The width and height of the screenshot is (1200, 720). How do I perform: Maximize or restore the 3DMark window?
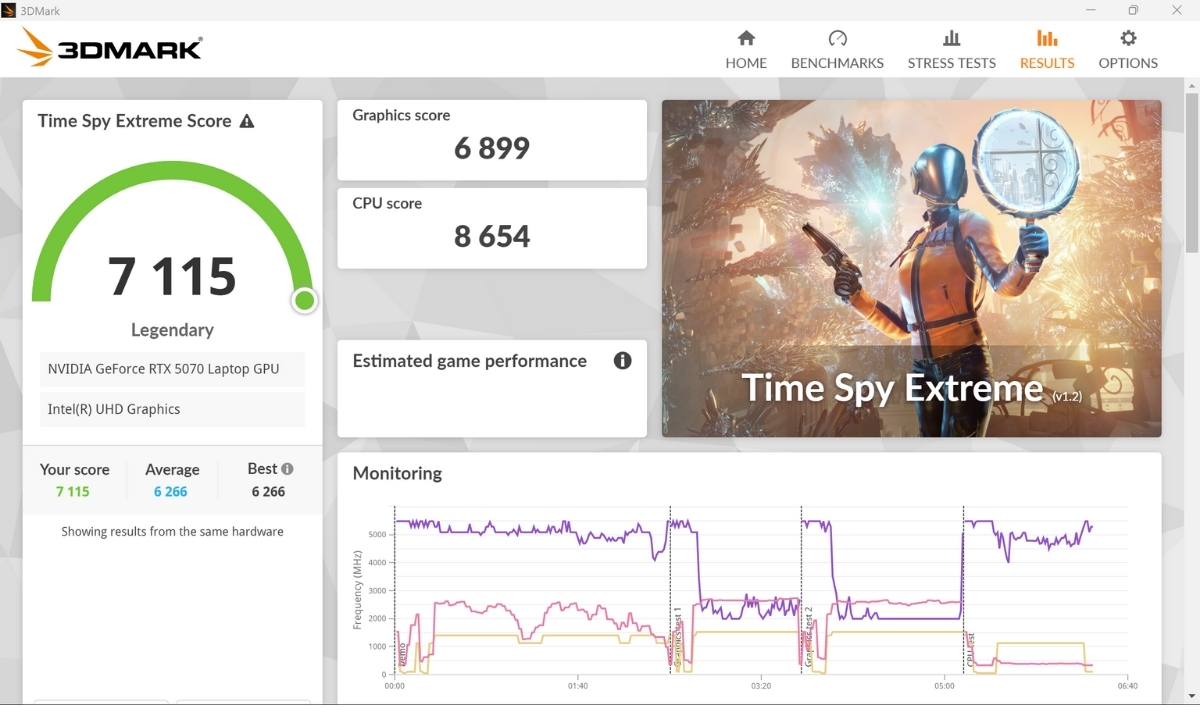pyautogui.click(x=1133, y=10)
